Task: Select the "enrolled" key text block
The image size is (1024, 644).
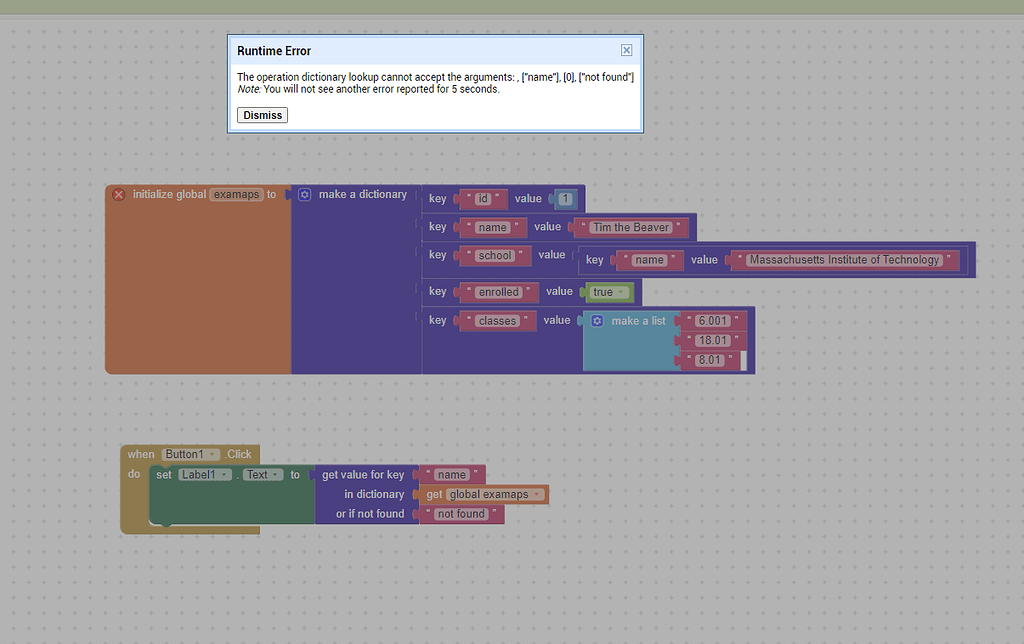Action: coord(498,292)
